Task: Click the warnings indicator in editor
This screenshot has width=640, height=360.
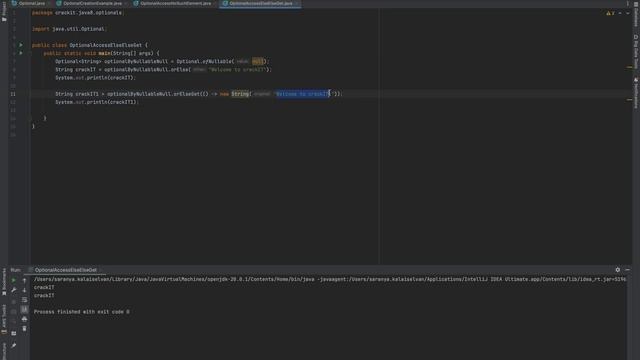Action: tap(611, 13)
